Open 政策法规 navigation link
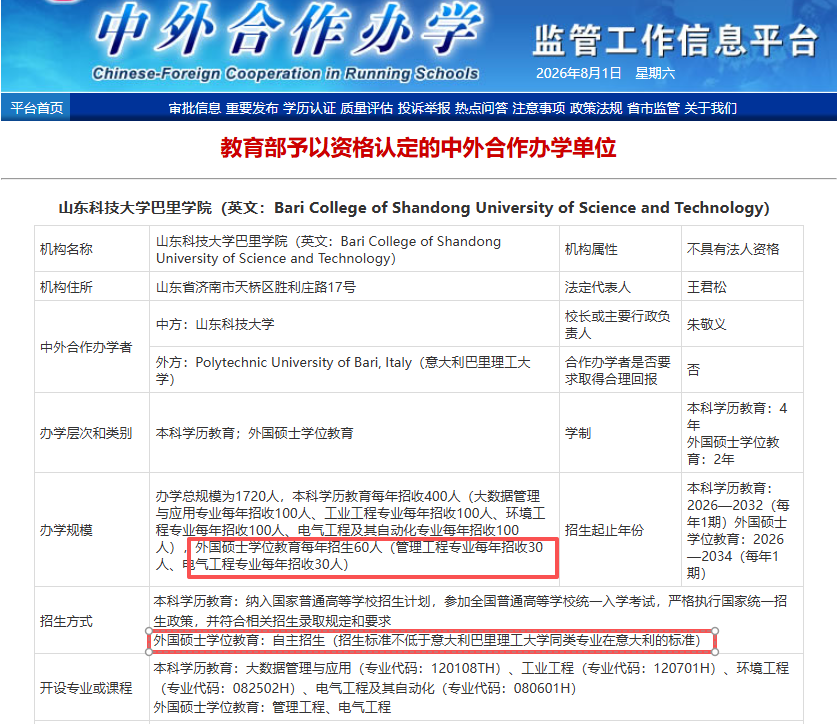The width and height of the screenshot is (838, 724). pos(596,108)
